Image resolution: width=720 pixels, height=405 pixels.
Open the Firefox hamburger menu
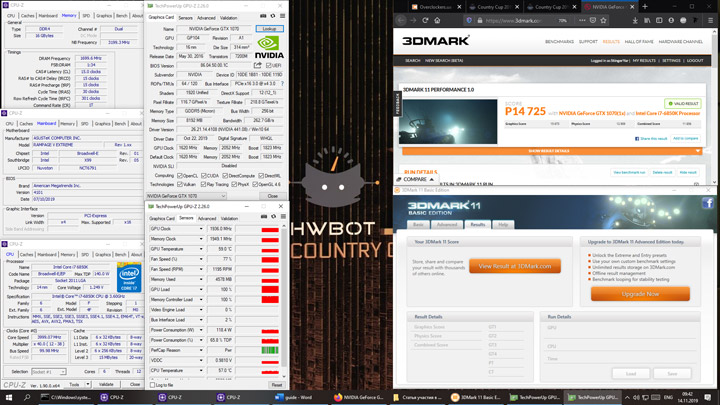coord(710,20)
